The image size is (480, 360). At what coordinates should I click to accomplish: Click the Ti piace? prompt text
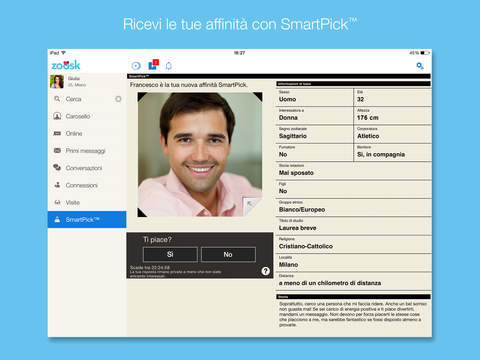(157, 239)
